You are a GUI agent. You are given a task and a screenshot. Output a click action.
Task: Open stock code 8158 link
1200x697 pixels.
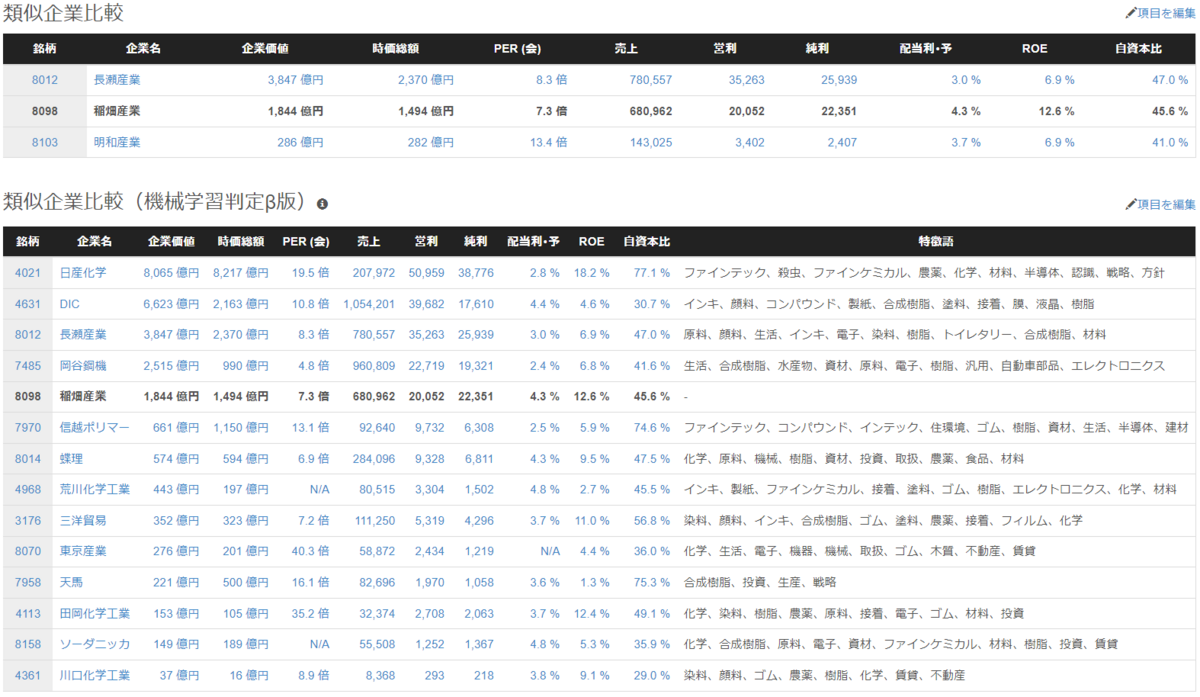[x=28, y=644]
